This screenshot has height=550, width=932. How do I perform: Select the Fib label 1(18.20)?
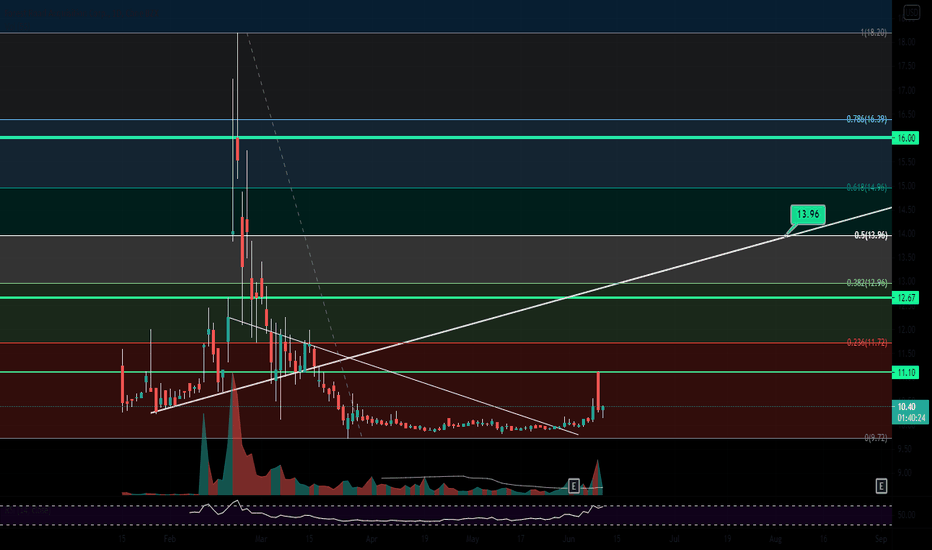874,33
